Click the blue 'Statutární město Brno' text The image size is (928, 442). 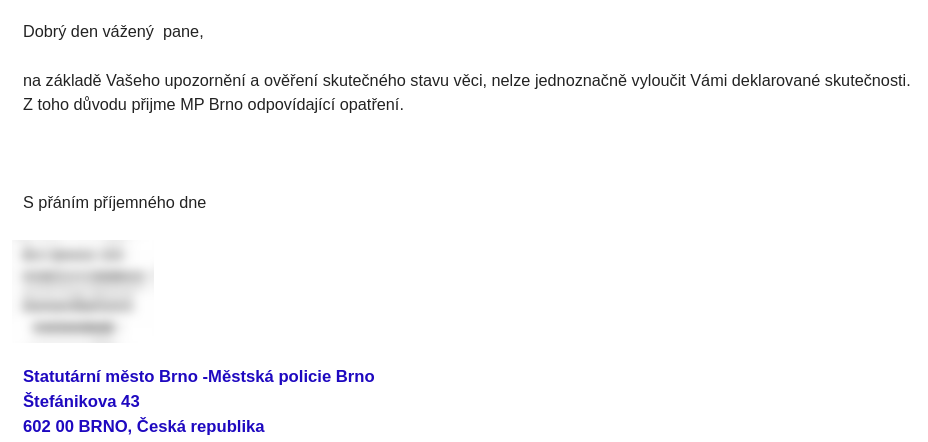[111, 376]
